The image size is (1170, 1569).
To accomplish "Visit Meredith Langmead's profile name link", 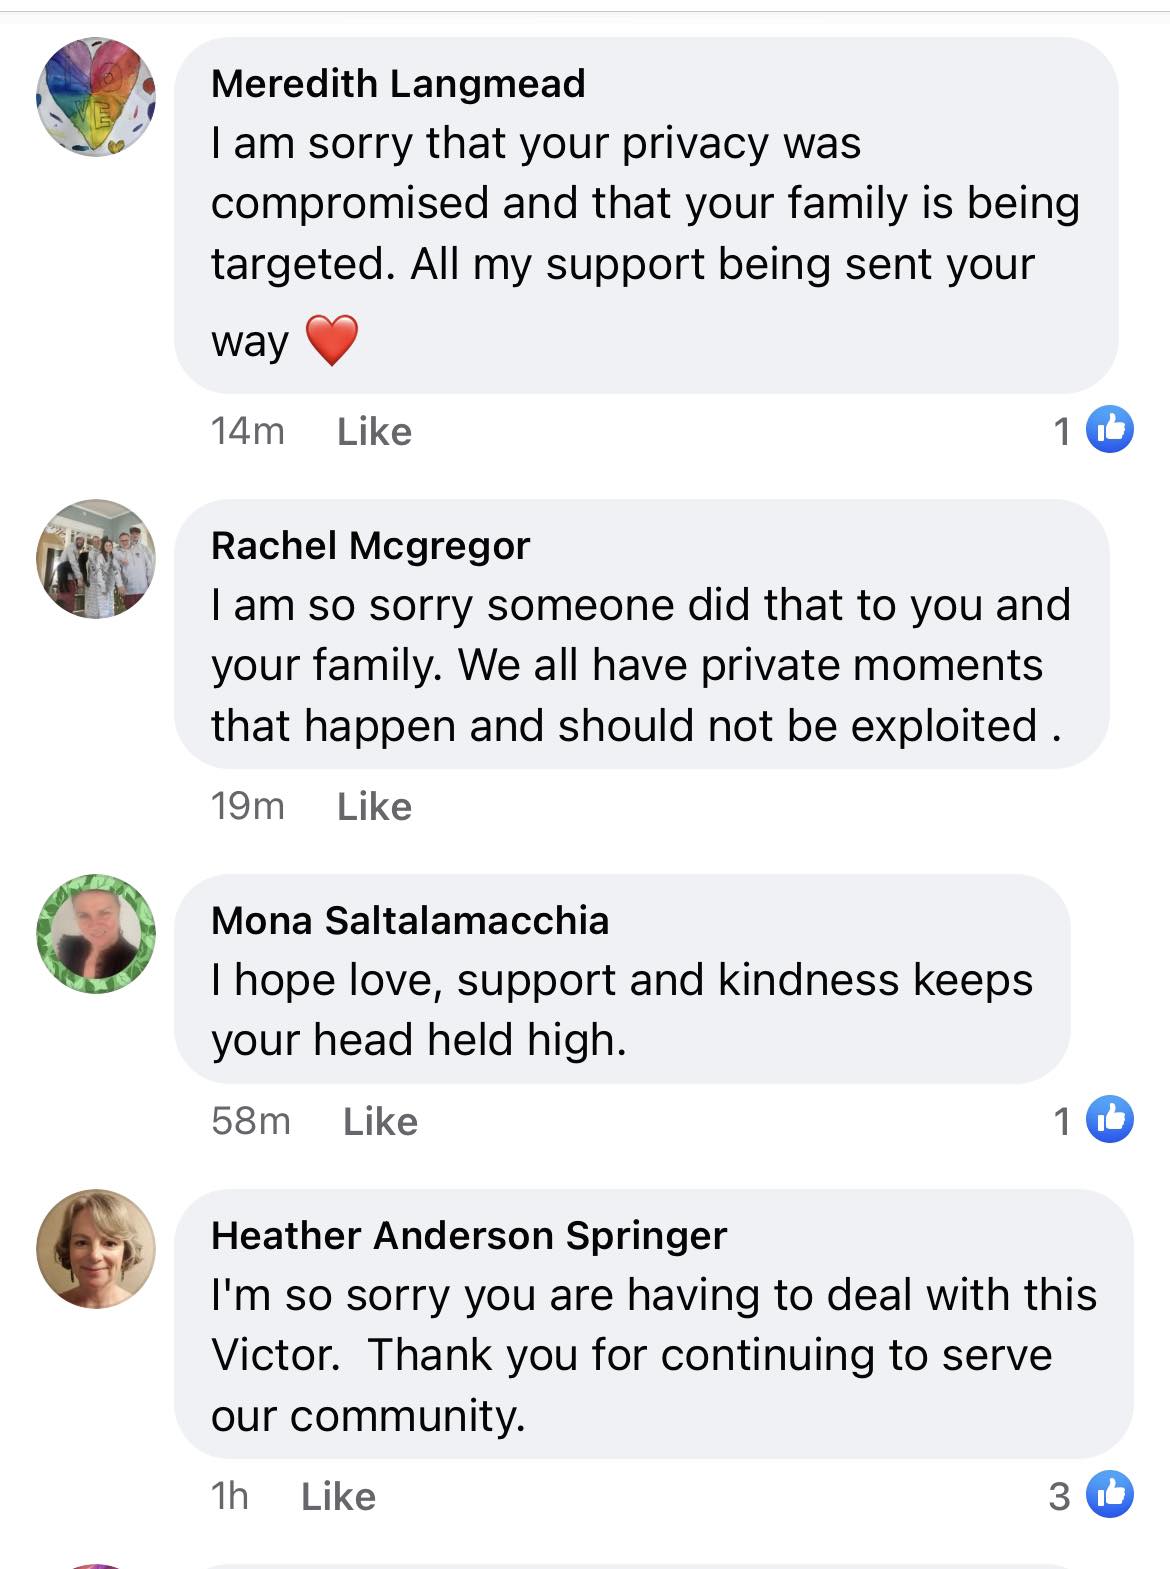I will click(x=398, y=84).
